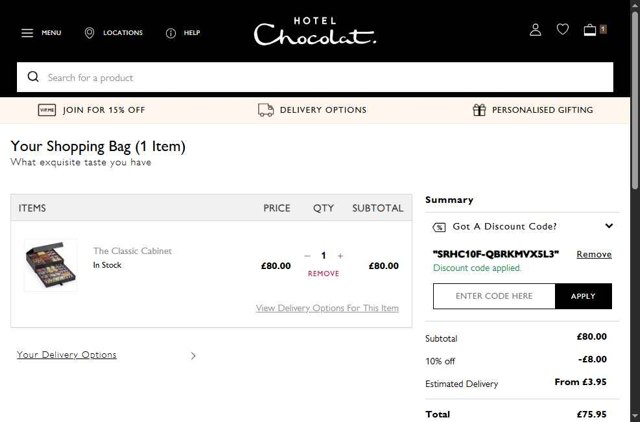Click the SRHC10F-QBRKMVX5L3 code text
The image size is (640, 422).
tap(496, 254)
